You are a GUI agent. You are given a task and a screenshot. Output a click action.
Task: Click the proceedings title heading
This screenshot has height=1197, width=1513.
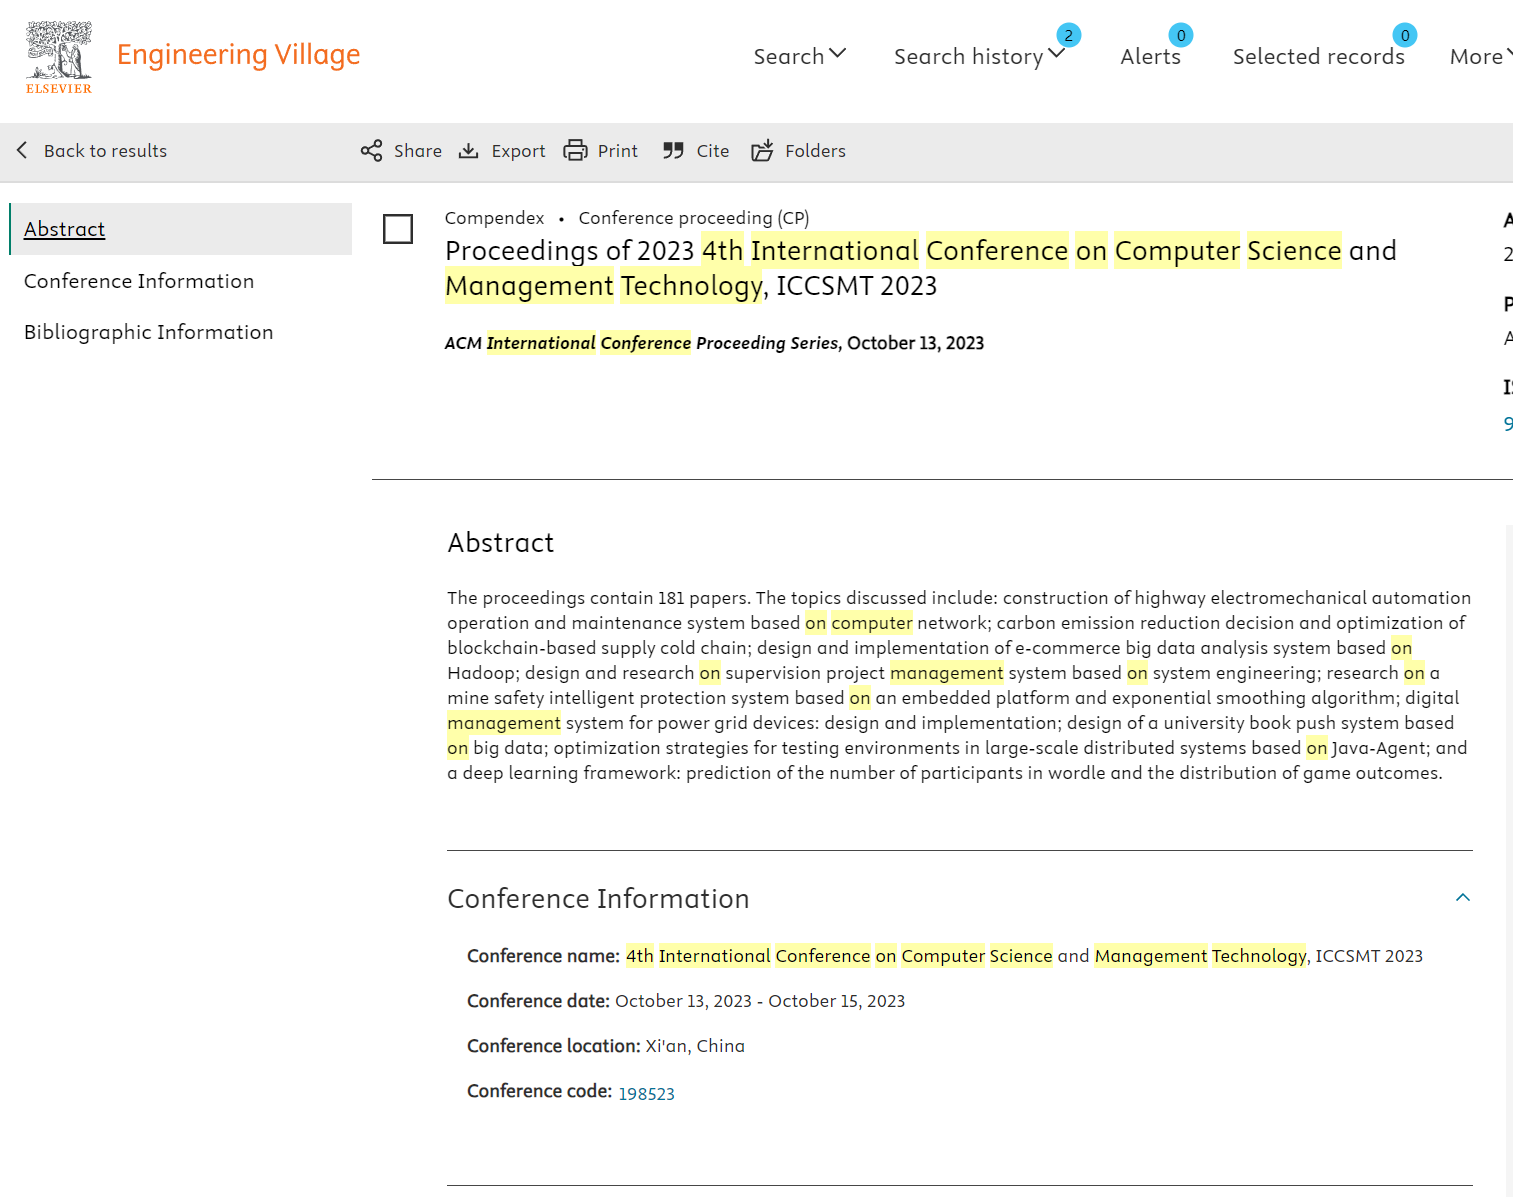point(921,268)
